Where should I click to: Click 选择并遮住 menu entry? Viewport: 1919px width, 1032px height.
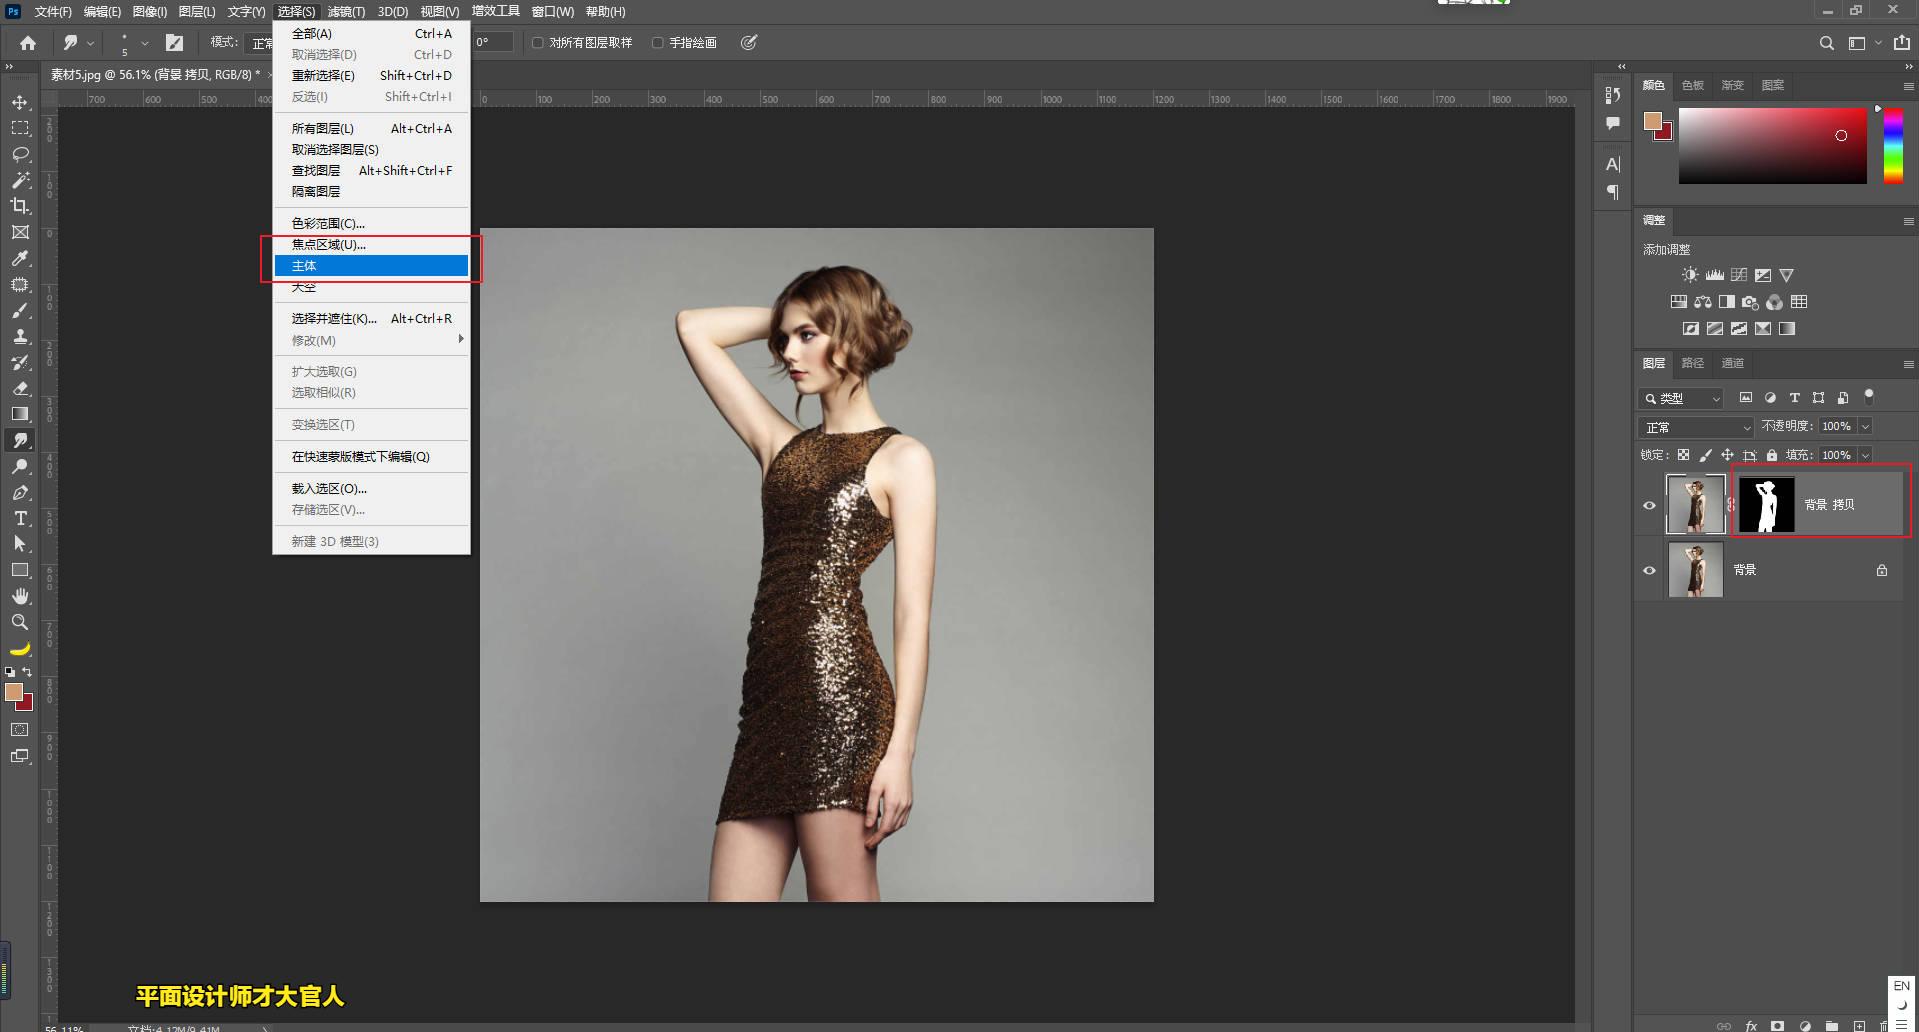[334, 319]
